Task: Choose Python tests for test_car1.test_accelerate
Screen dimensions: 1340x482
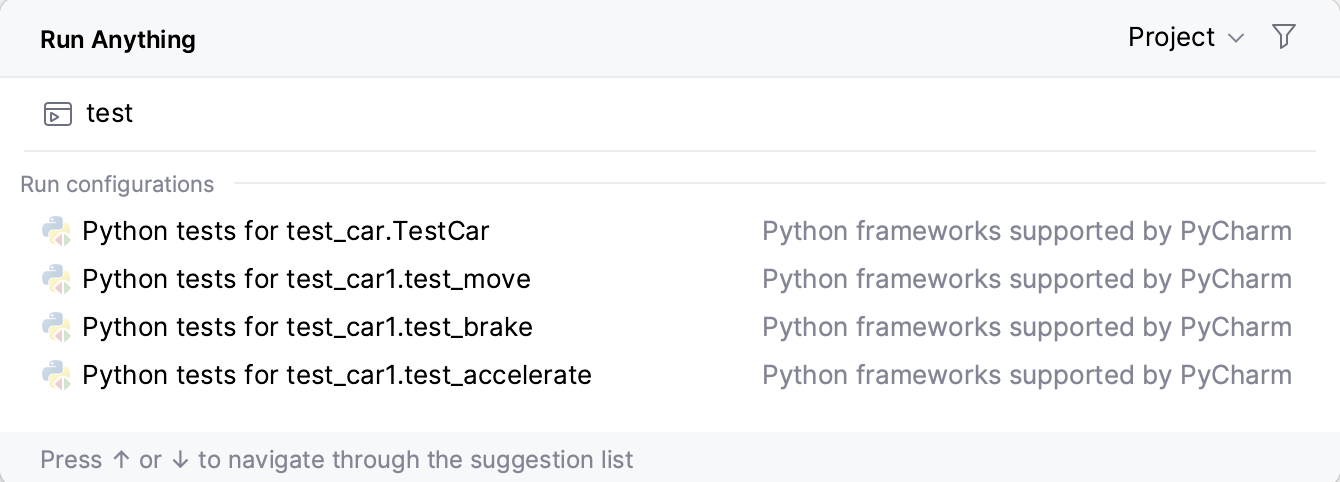Action: coord(337,376)
